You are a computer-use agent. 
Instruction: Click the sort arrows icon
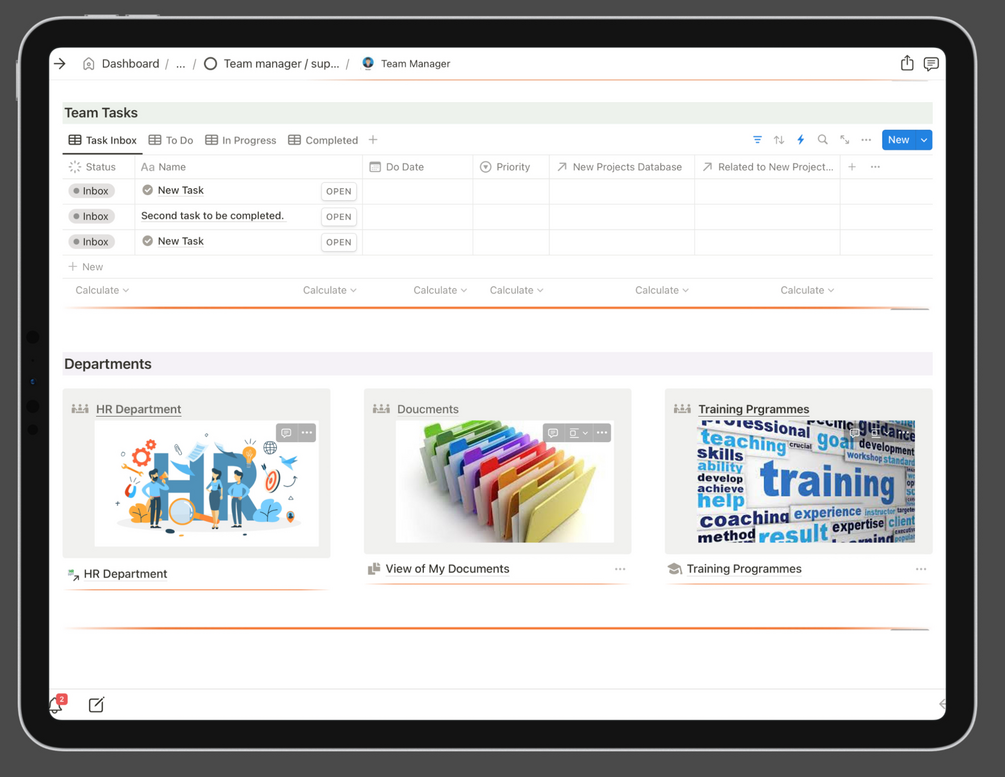coord(779,140)
